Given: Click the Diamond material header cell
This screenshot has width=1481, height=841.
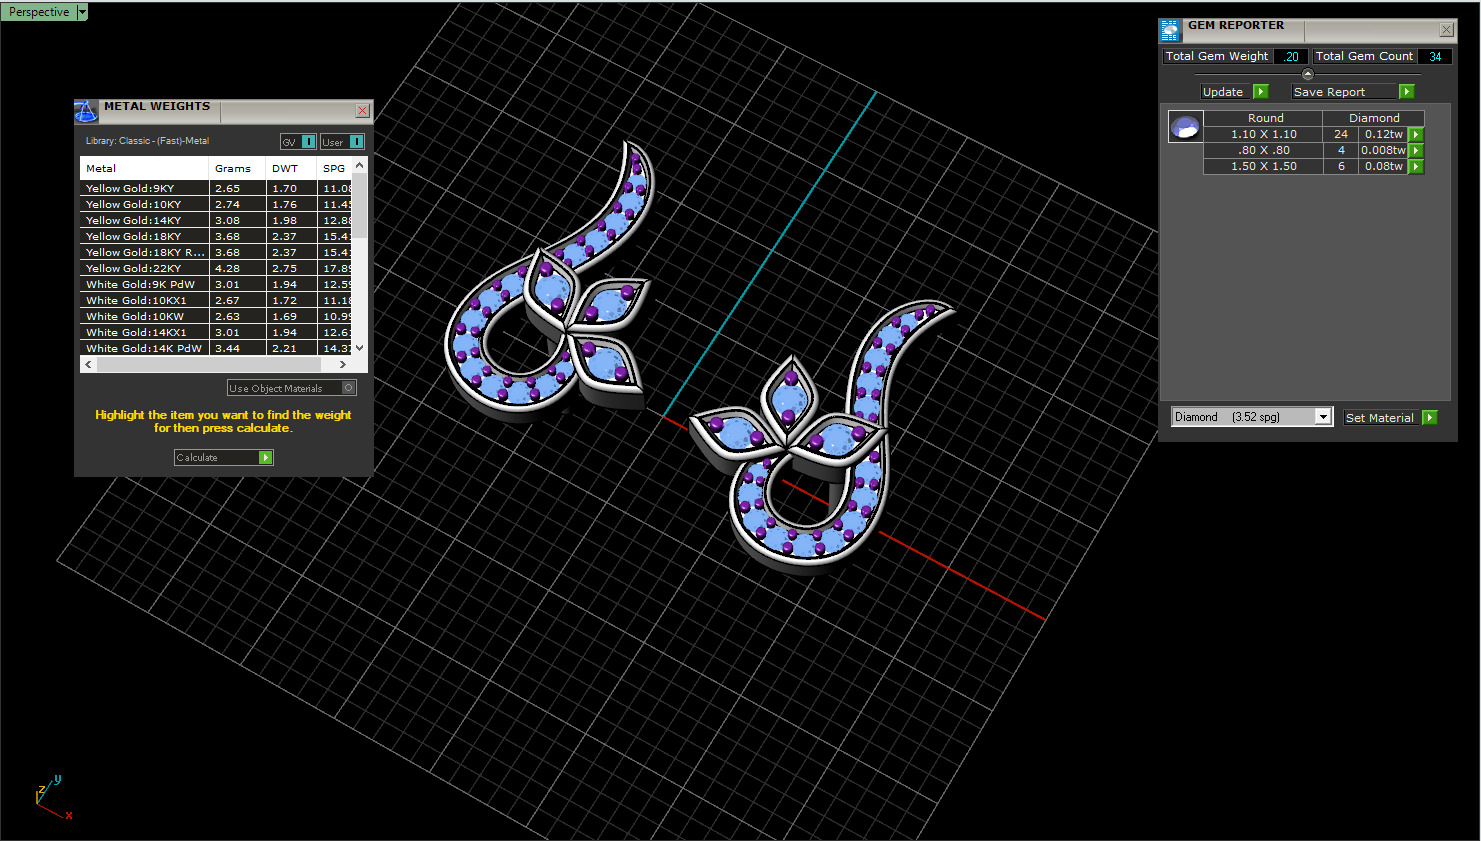Looking at the screenshot, I should click(x=1374, y=118).
